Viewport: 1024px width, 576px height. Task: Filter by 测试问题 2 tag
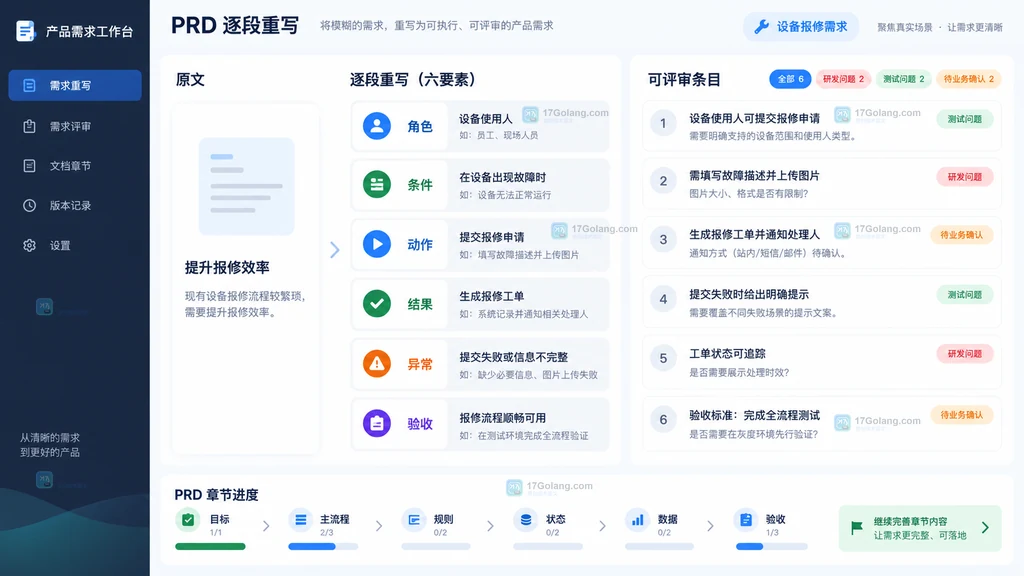(x=903, y=79)
